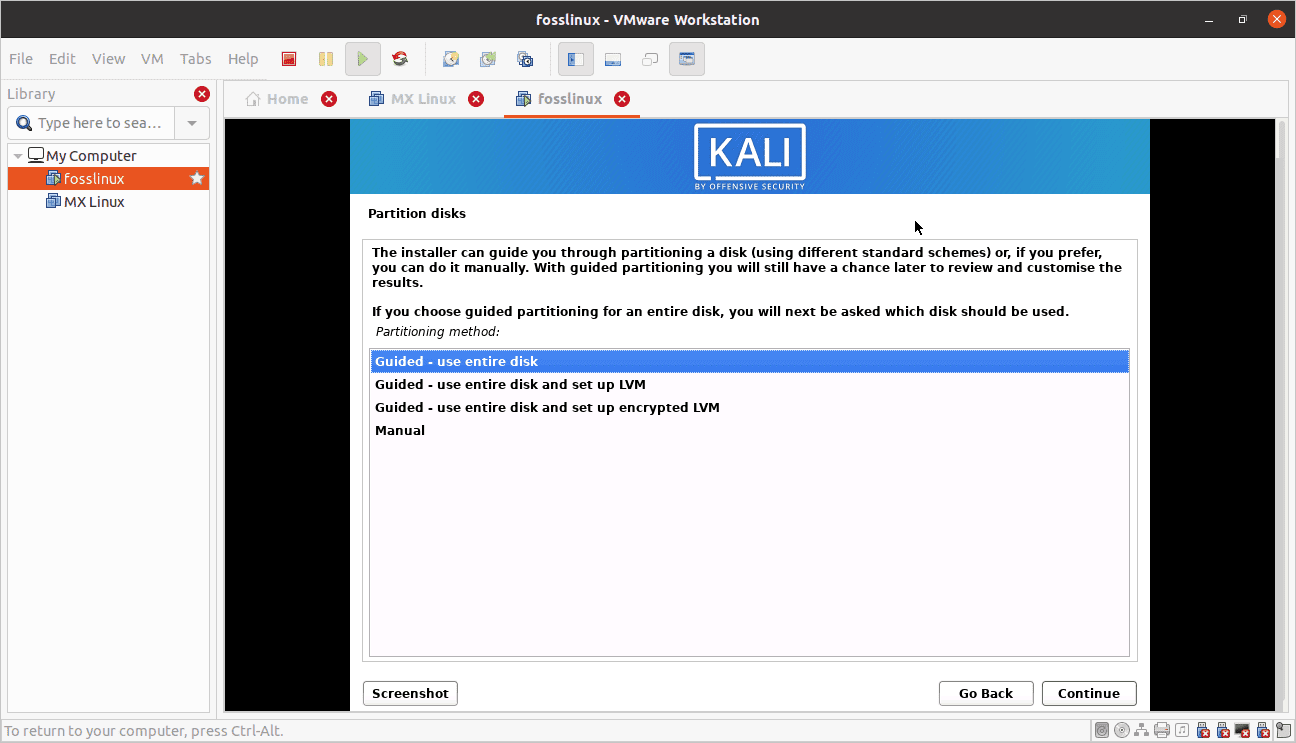Screen dimensions: 1296x743
Task: Open the Help menu
Action: [x=243, y=59]
